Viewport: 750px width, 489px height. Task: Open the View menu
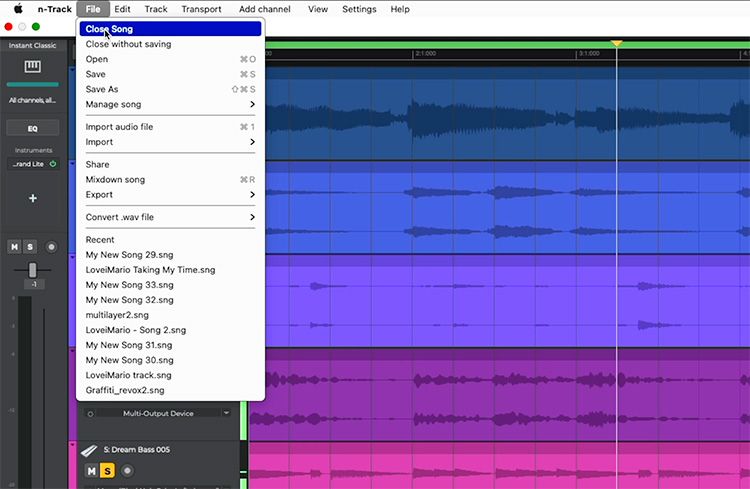(318, 9)
